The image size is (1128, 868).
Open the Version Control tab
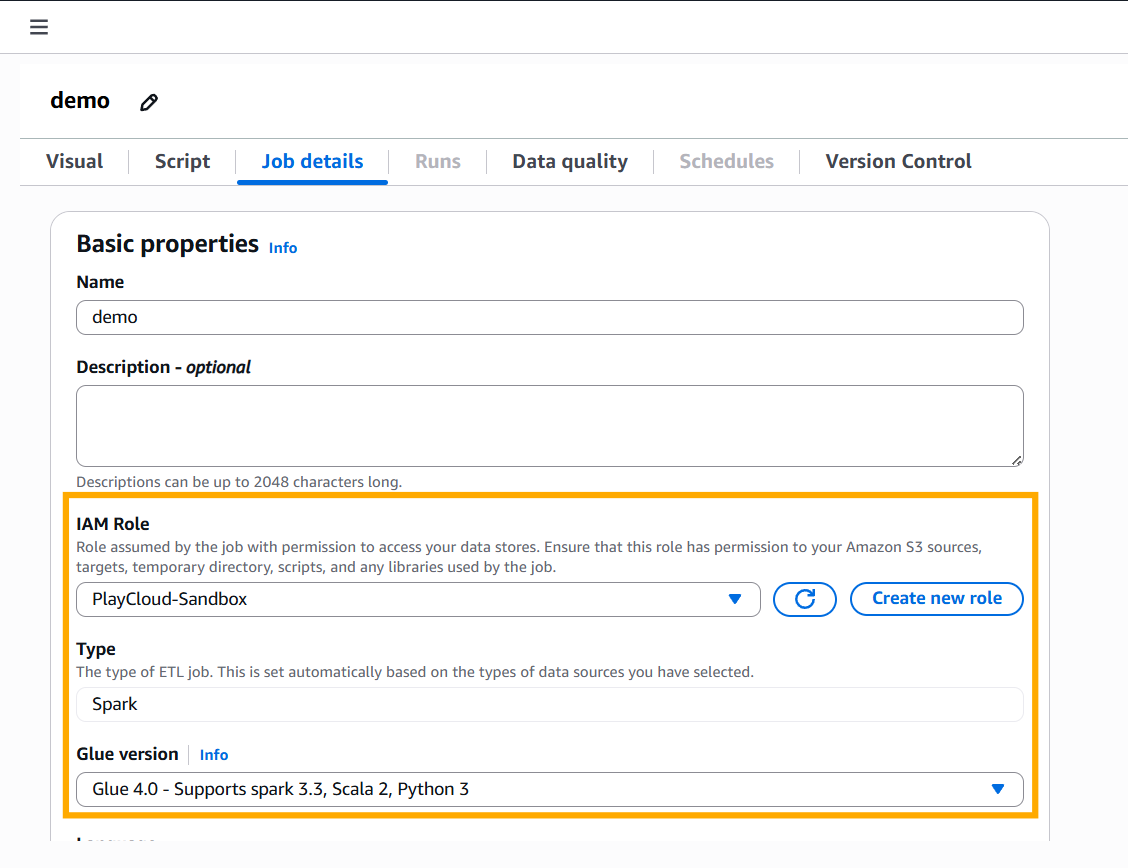pos(899,161)
